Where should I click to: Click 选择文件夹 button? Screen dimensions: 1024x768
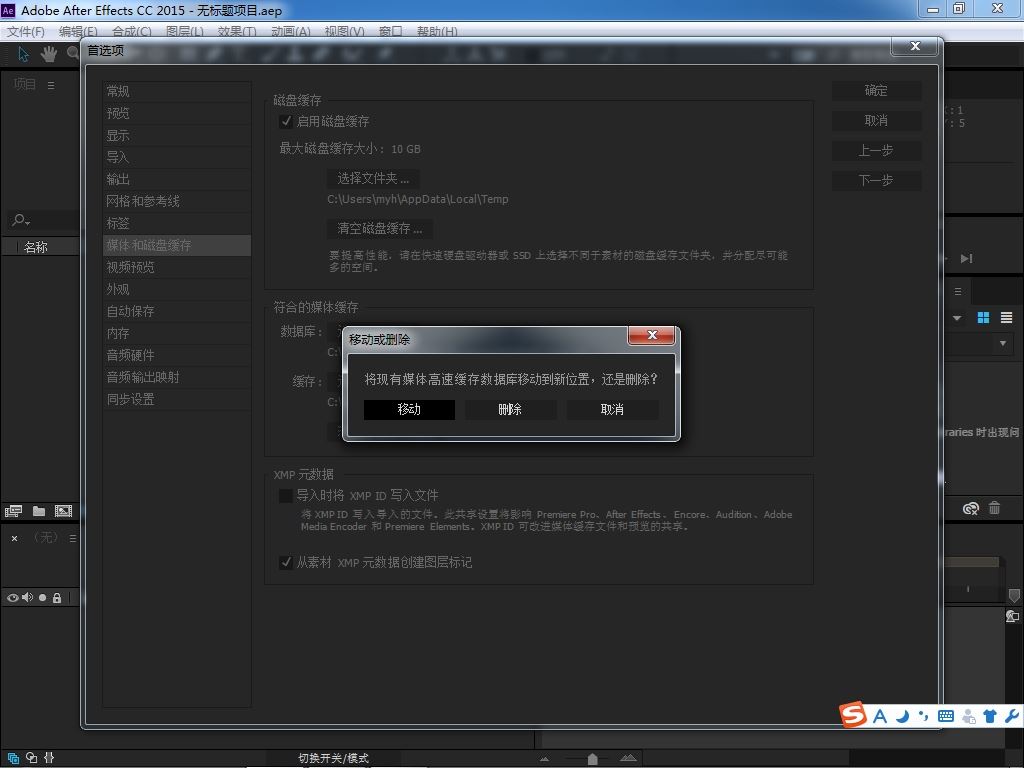click(x=373, y=178)
